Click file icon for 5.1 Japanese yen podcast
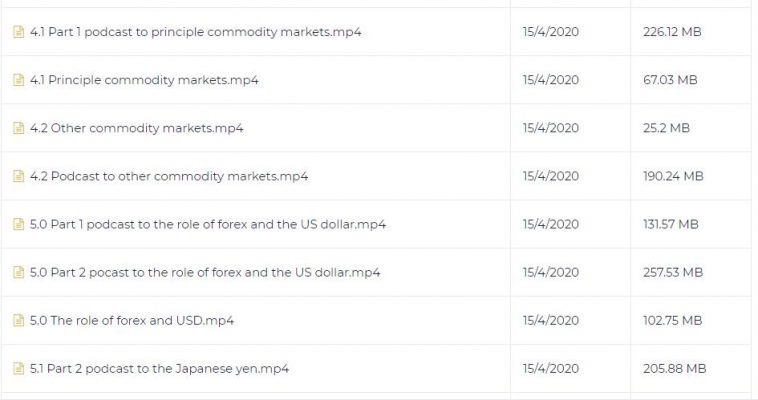The width and height of the screenshot is (758, 400). pyautogui.click(x=18, y=369)
